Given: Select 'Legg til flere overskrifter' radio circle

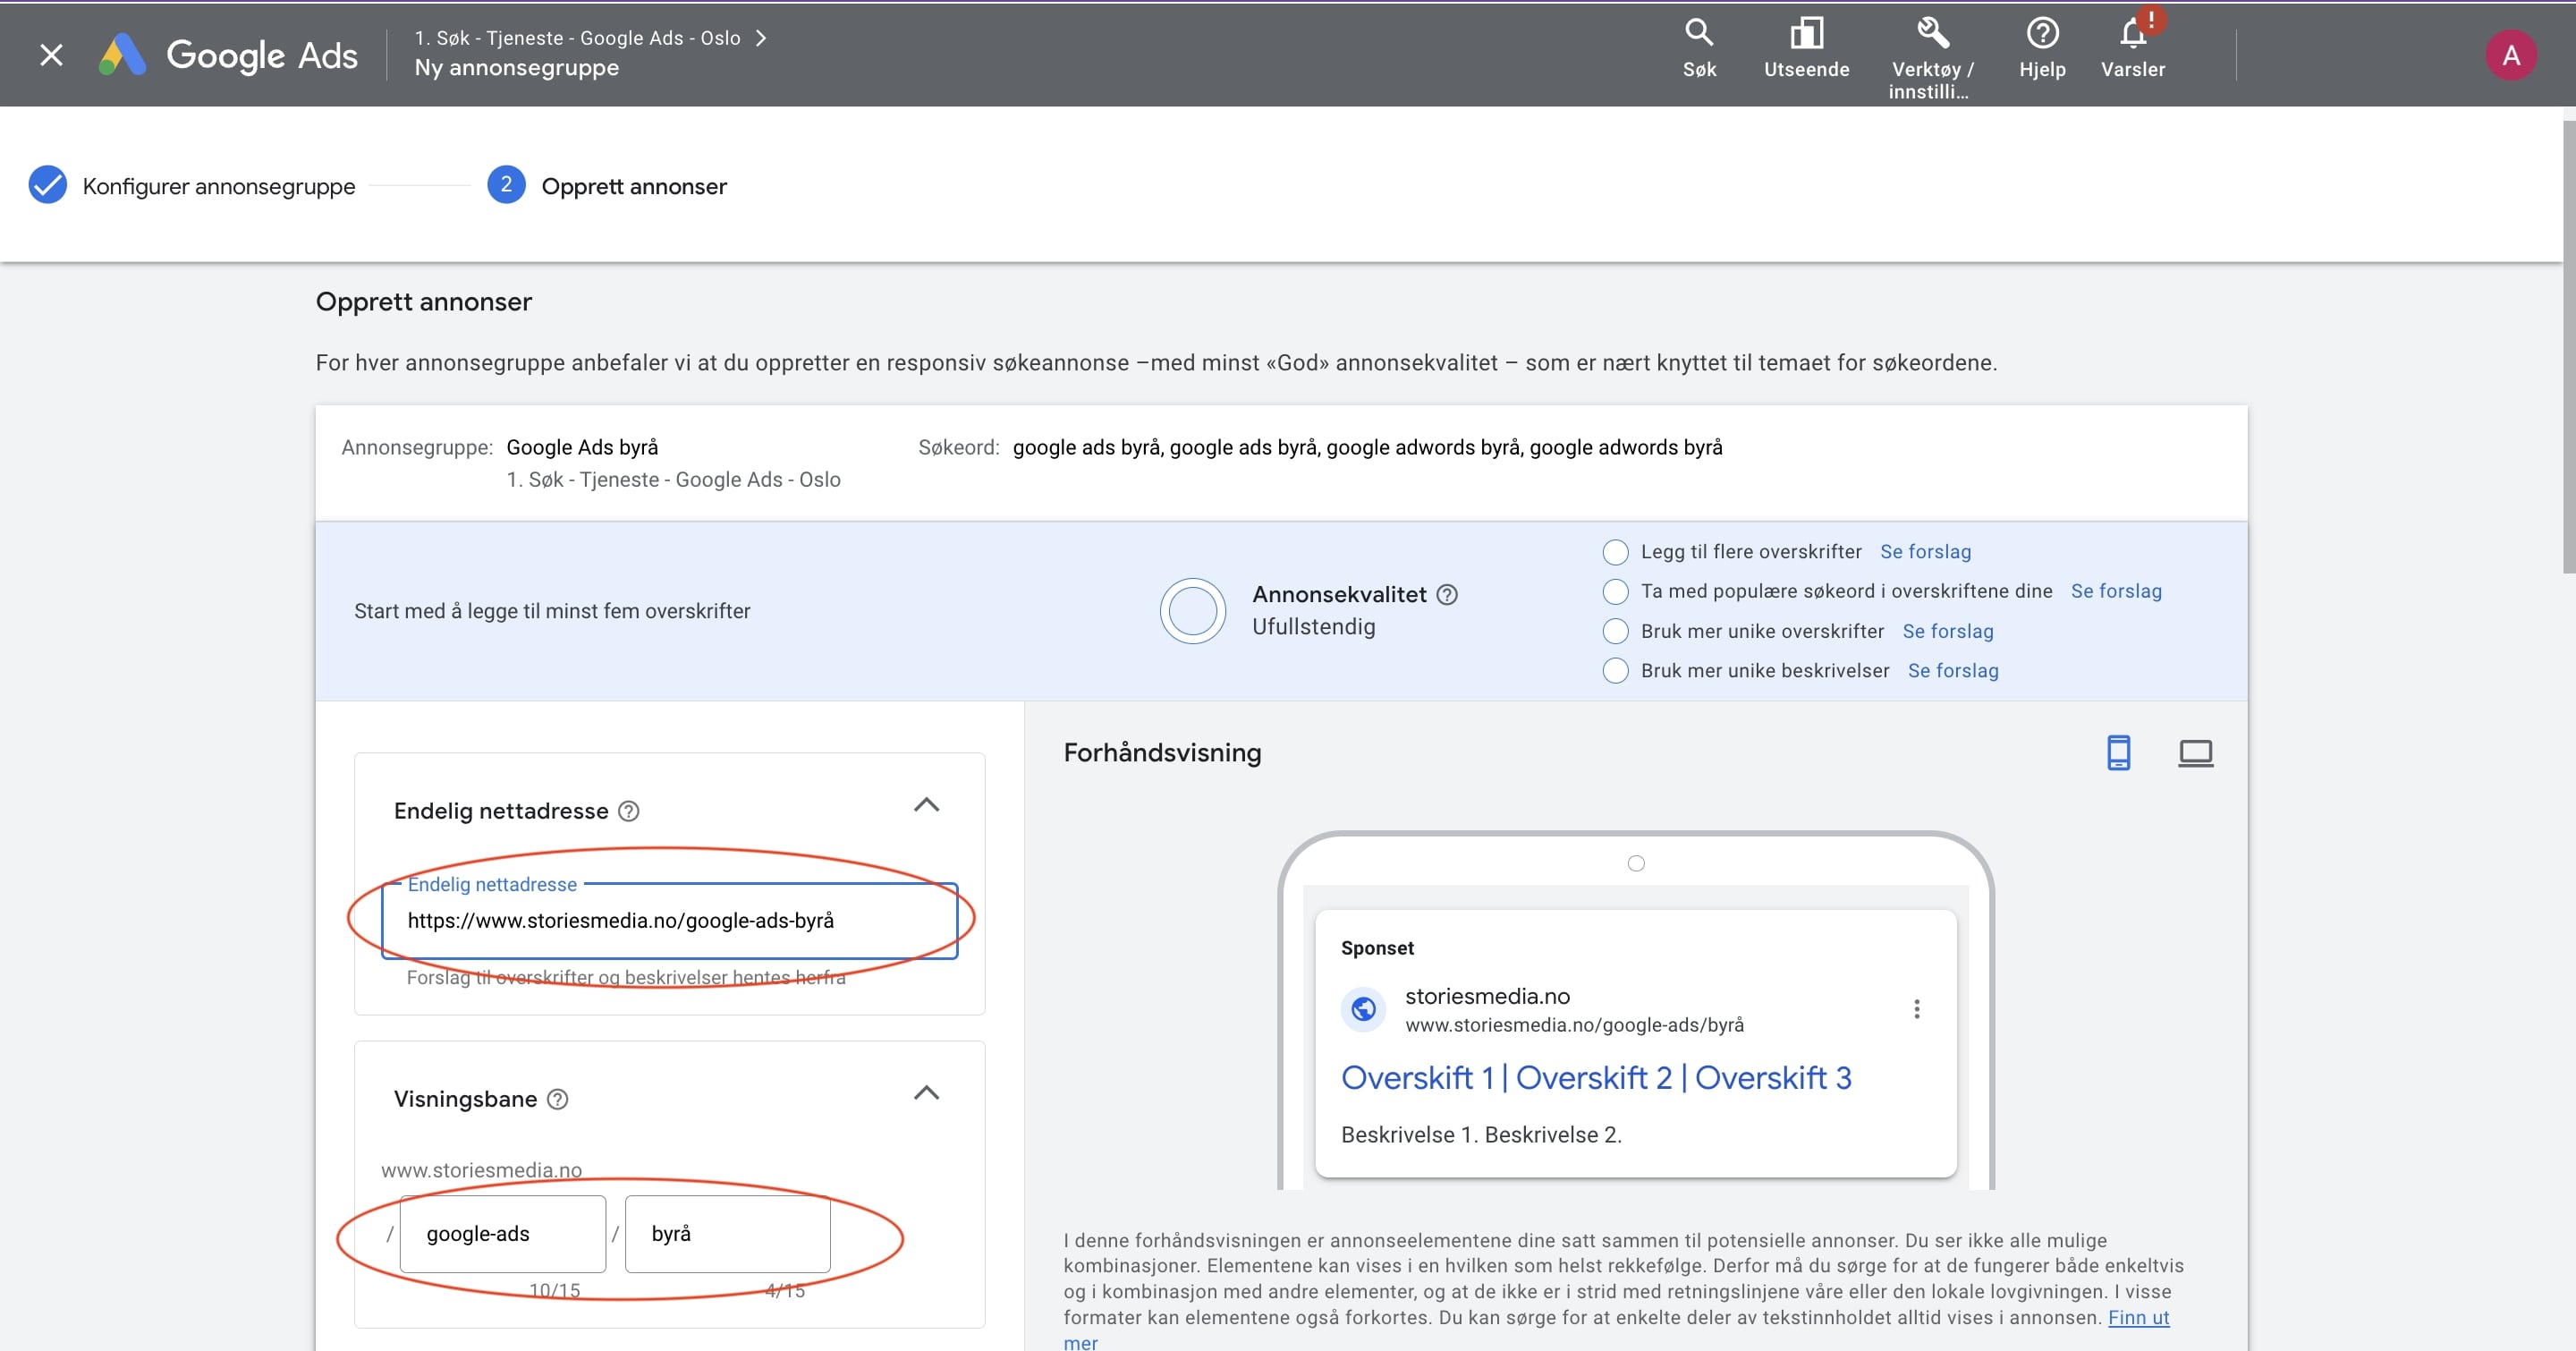Looking at the screenshot, I should click(1615, 552).
